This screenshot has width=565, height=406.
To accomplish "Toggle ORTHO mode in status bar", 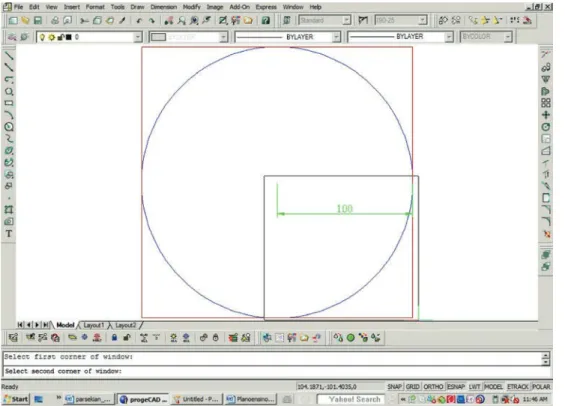I will [433, 387].
